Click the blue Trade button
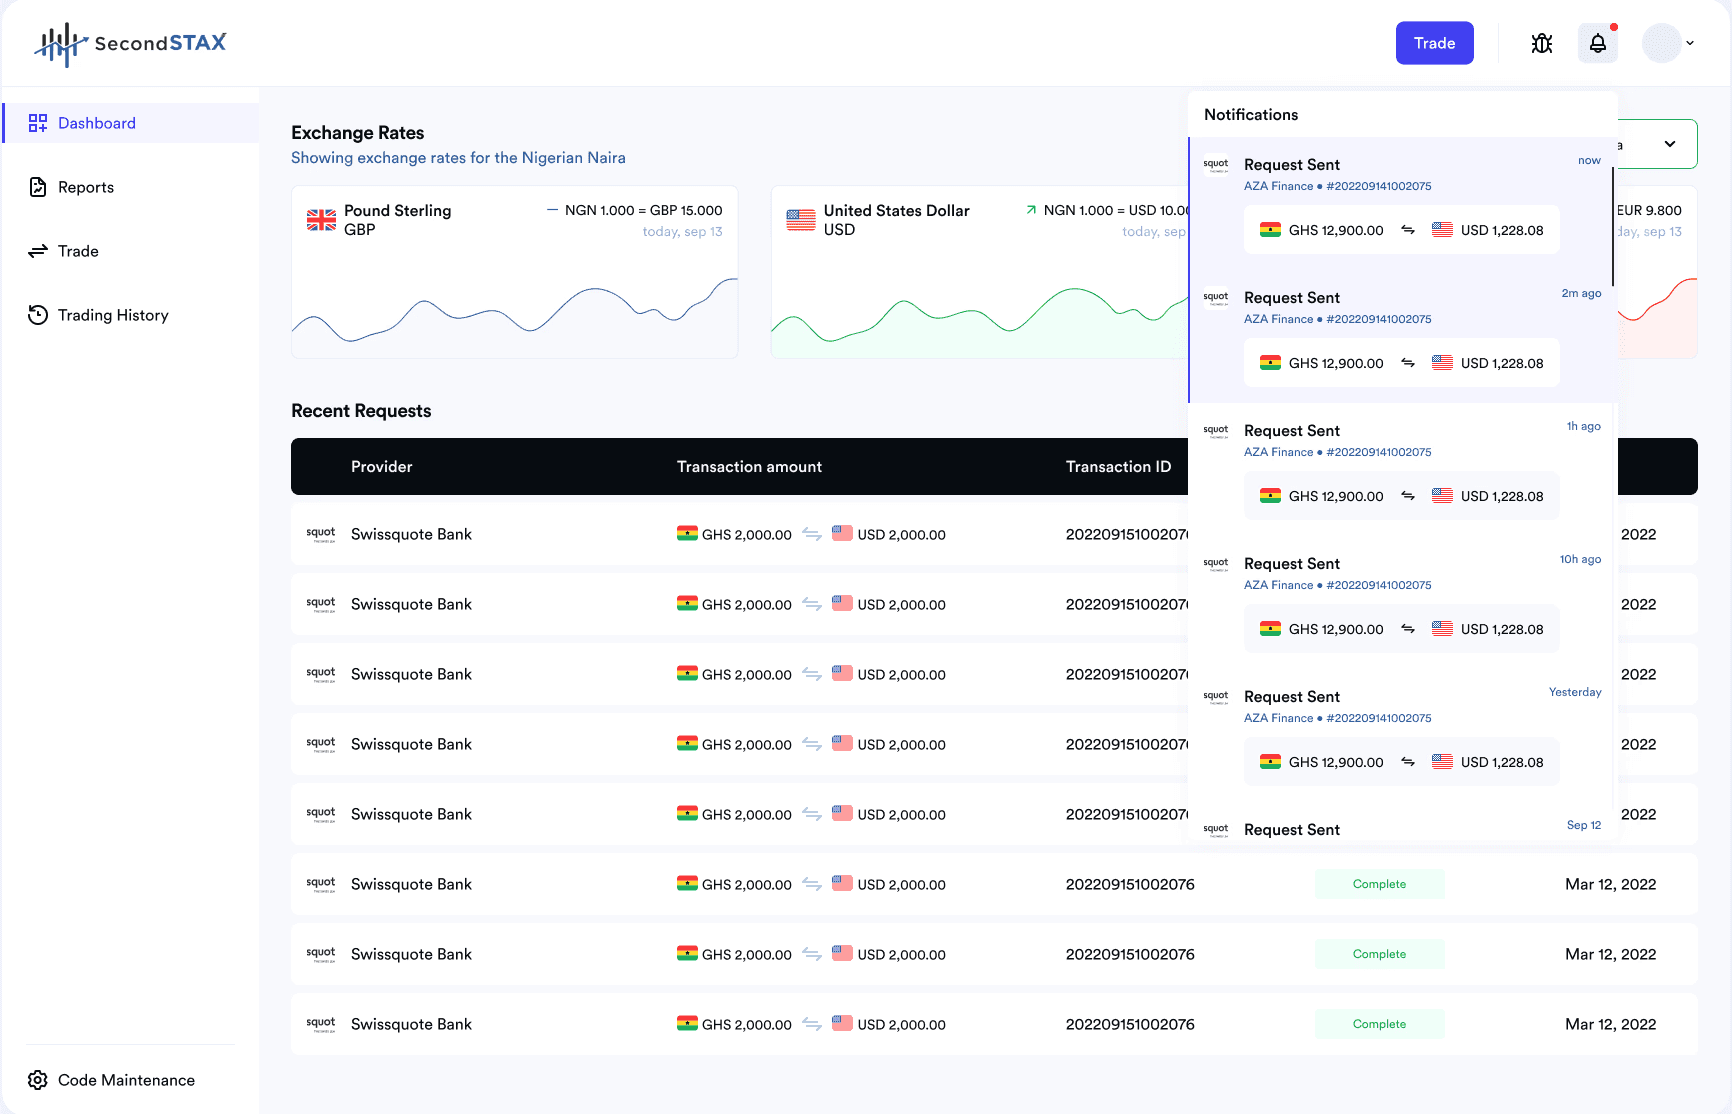Viewport: 1732px width, 1114px height. pos(1435,43)
